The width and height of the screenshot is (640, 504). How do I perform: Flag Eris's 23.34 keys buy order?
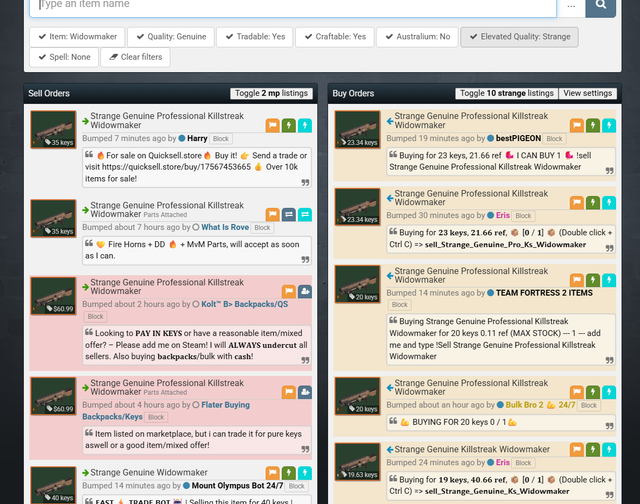[577, 202]
